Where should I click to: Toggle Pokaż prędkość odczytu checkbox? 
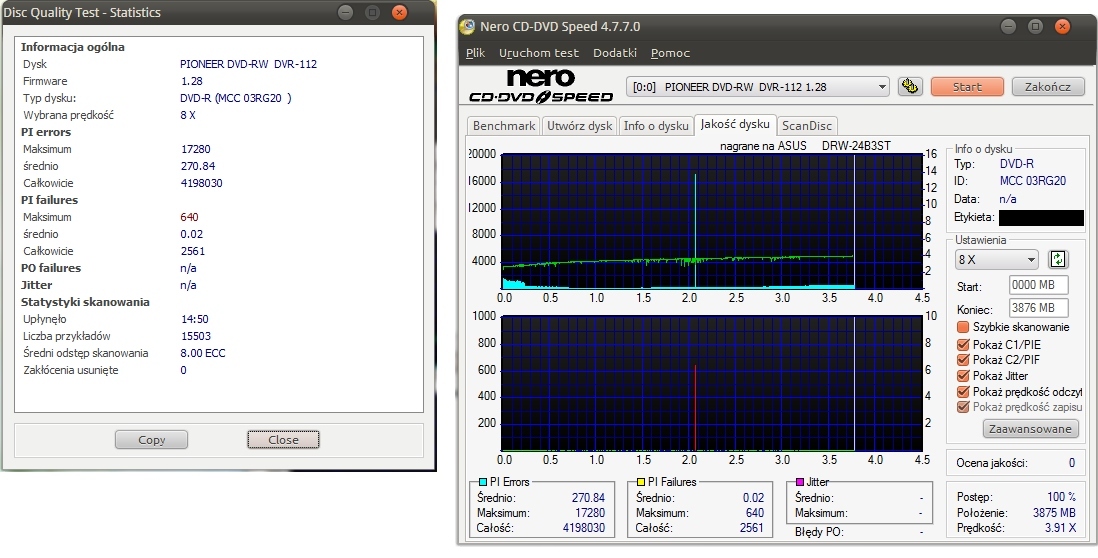click(963, 391)
